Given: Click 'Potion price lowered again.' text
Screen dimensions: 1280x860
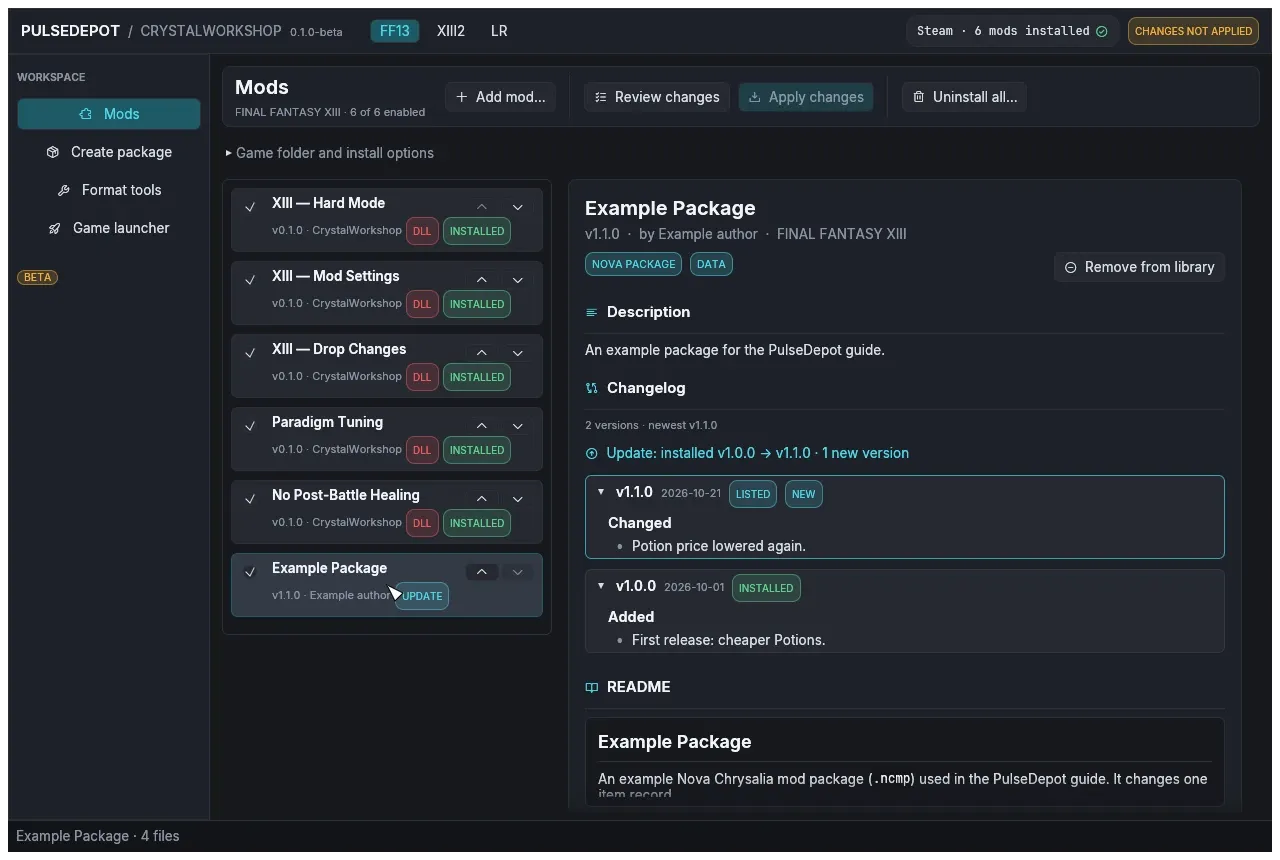Looking at the screenshot, I should pyautogui.click(x=719, y=546).
